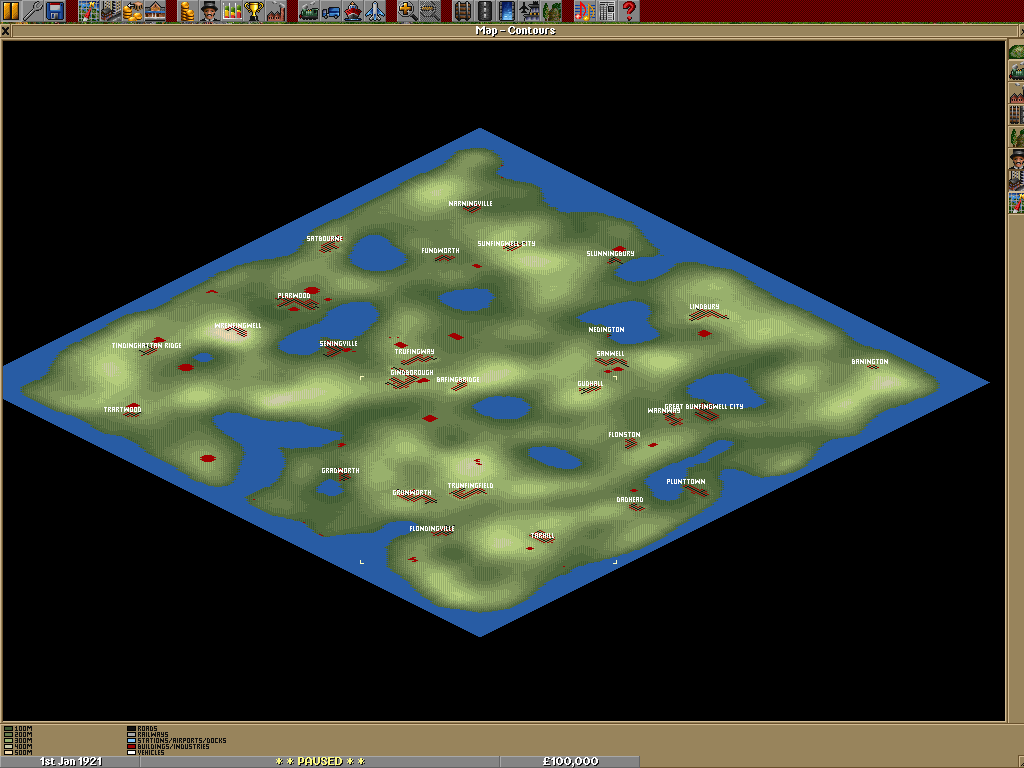Open sound and music notes icon
The width and height of the screenshot is (1024, 768).
point(584,11)
